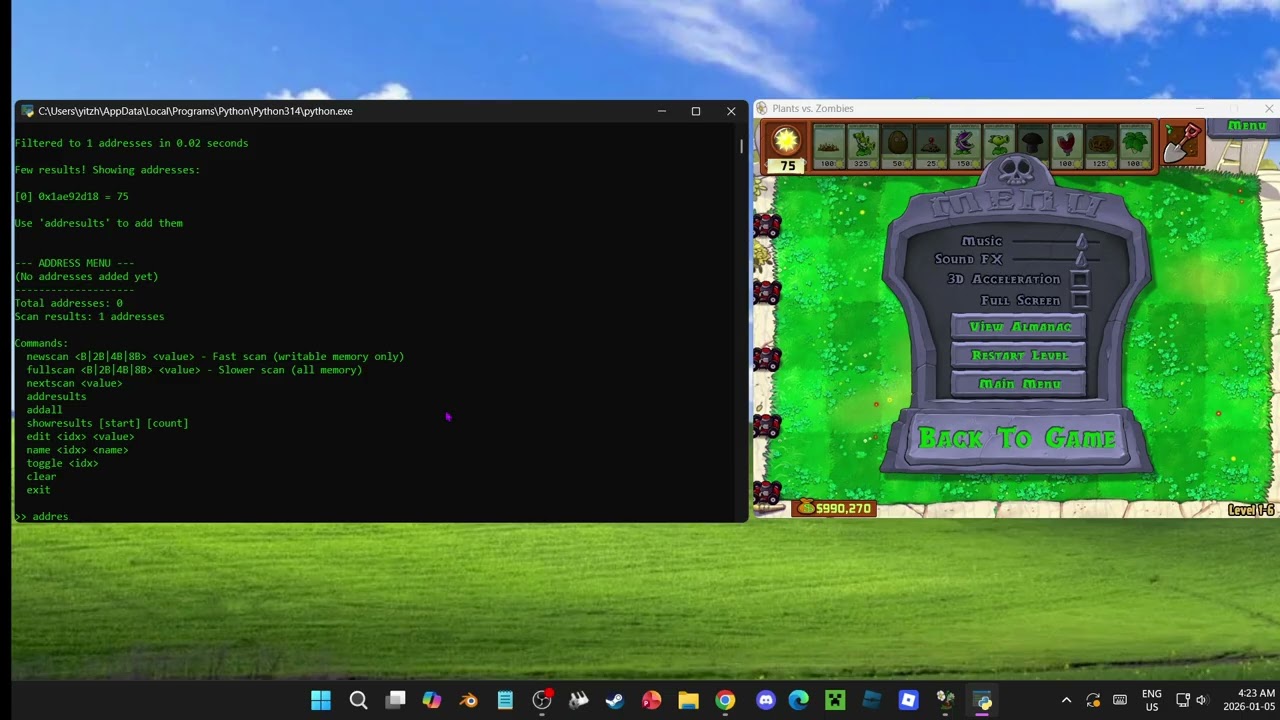Toggle the Full Screen checkbox
Screen dimensions: 1280x720
(x=1080, y=300)
